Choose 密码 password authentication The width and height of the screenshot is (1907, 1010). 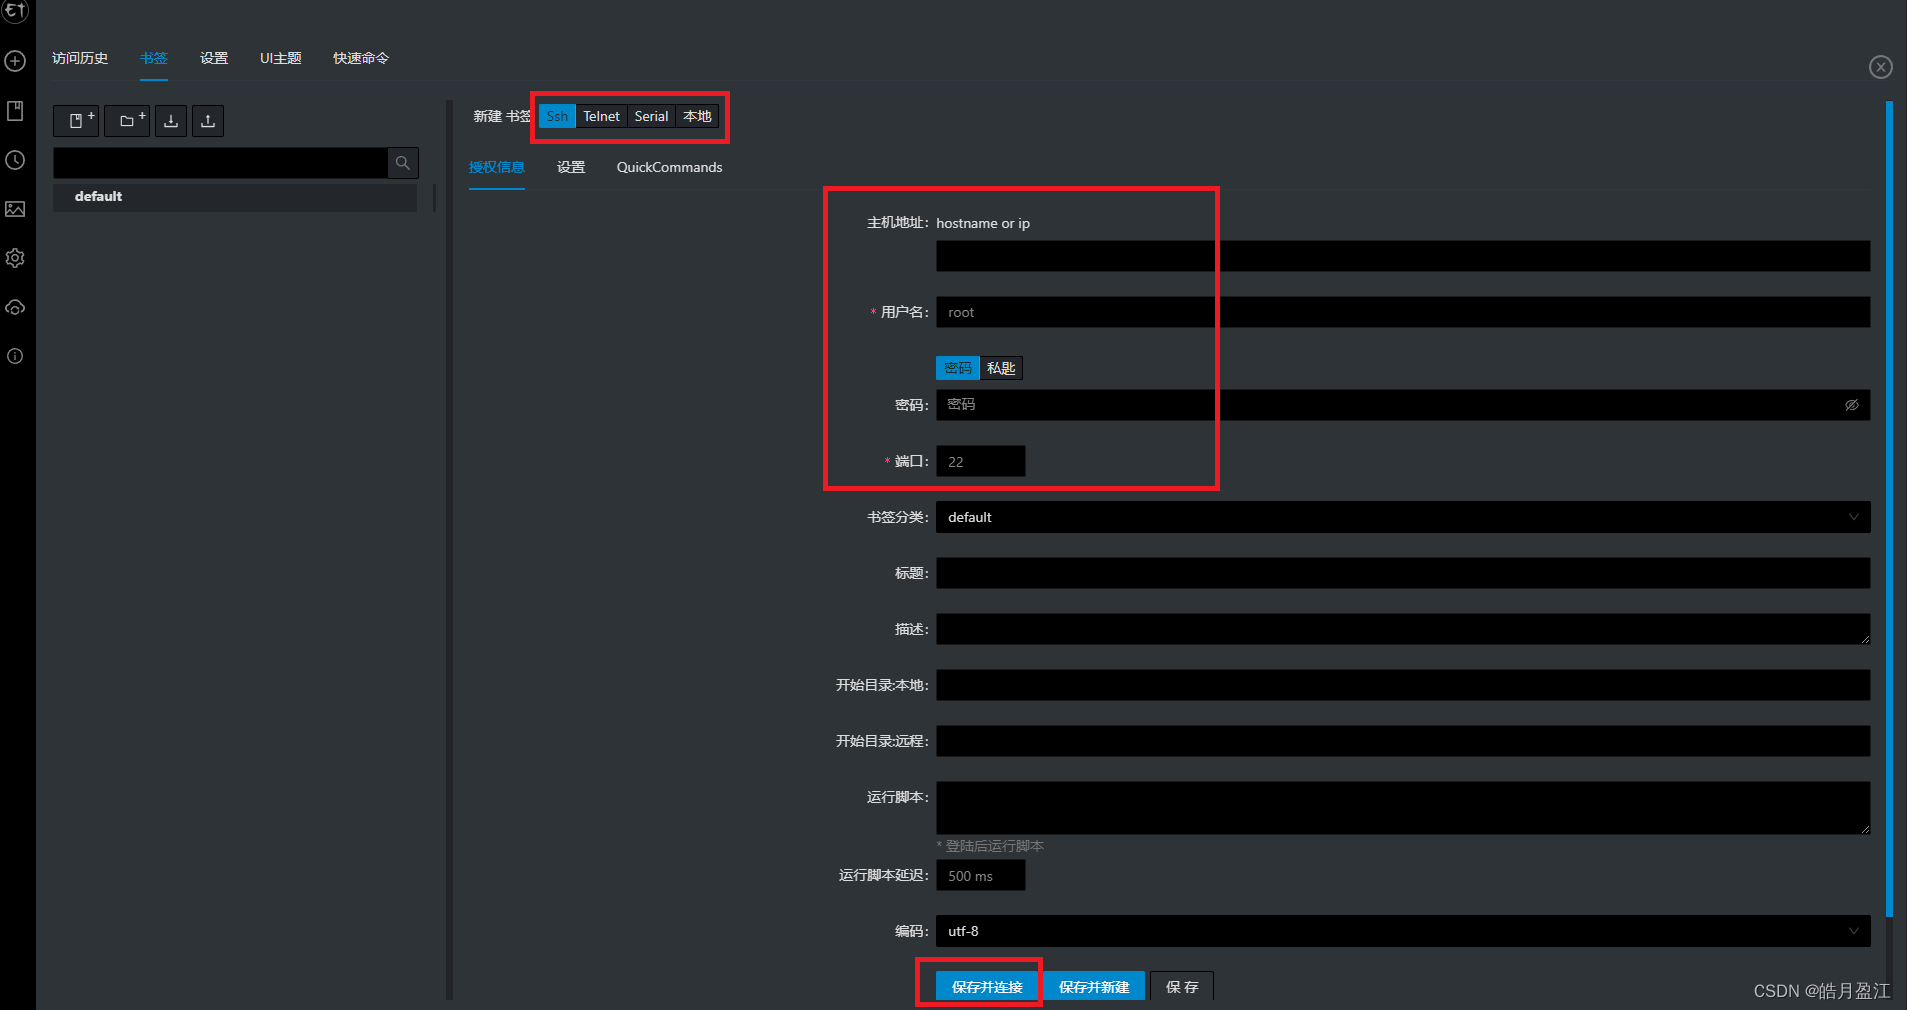pos(958,368)
